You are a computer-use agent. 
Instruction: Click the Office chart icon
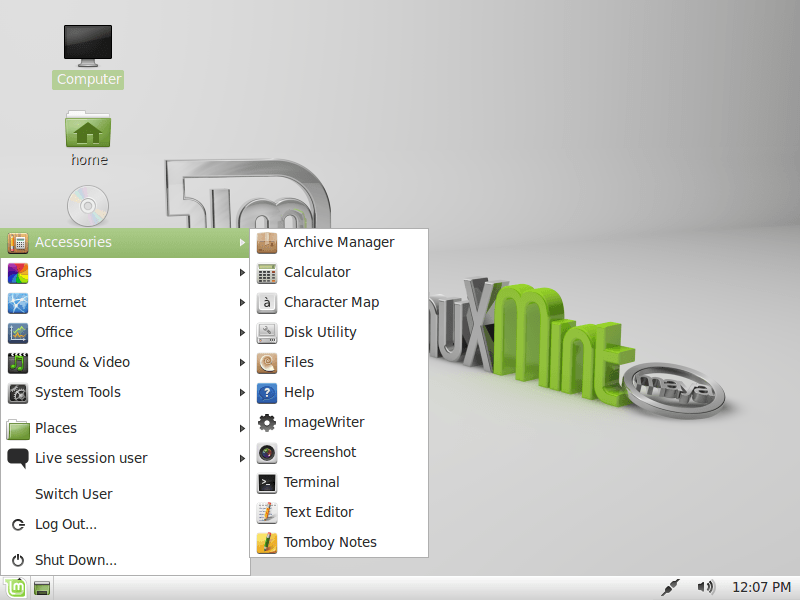18,333
